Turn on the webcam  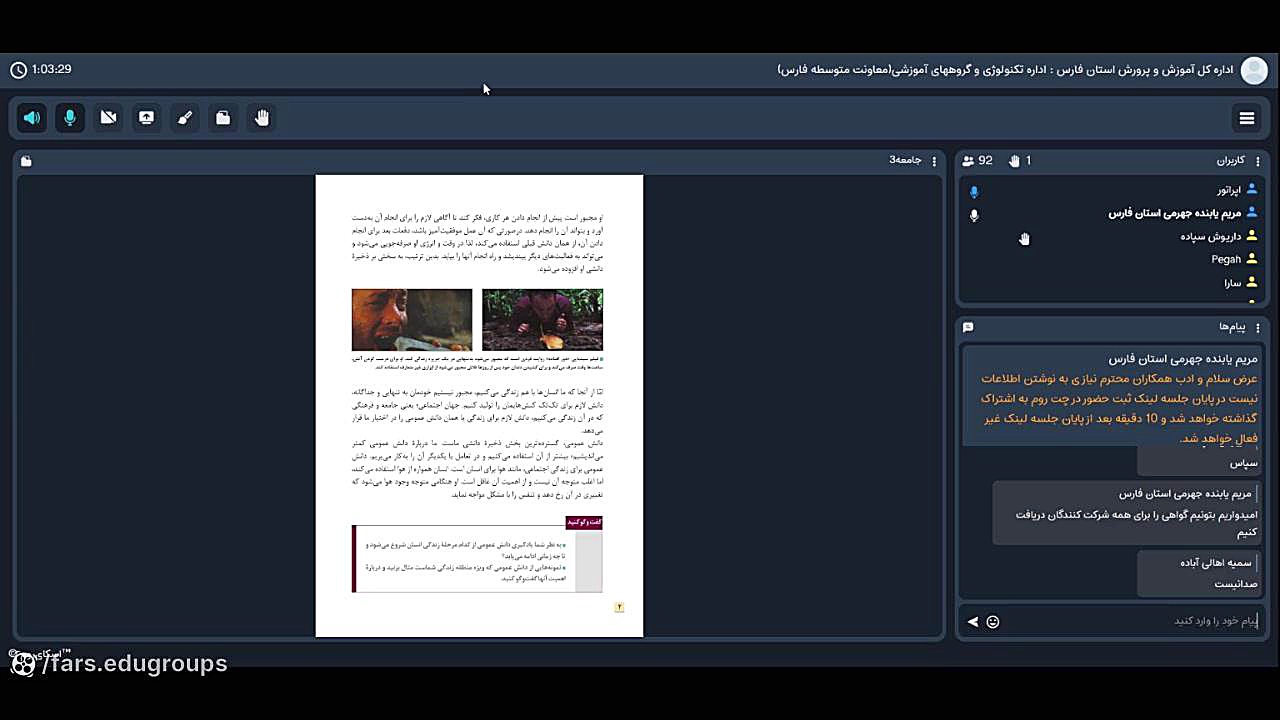108,118
